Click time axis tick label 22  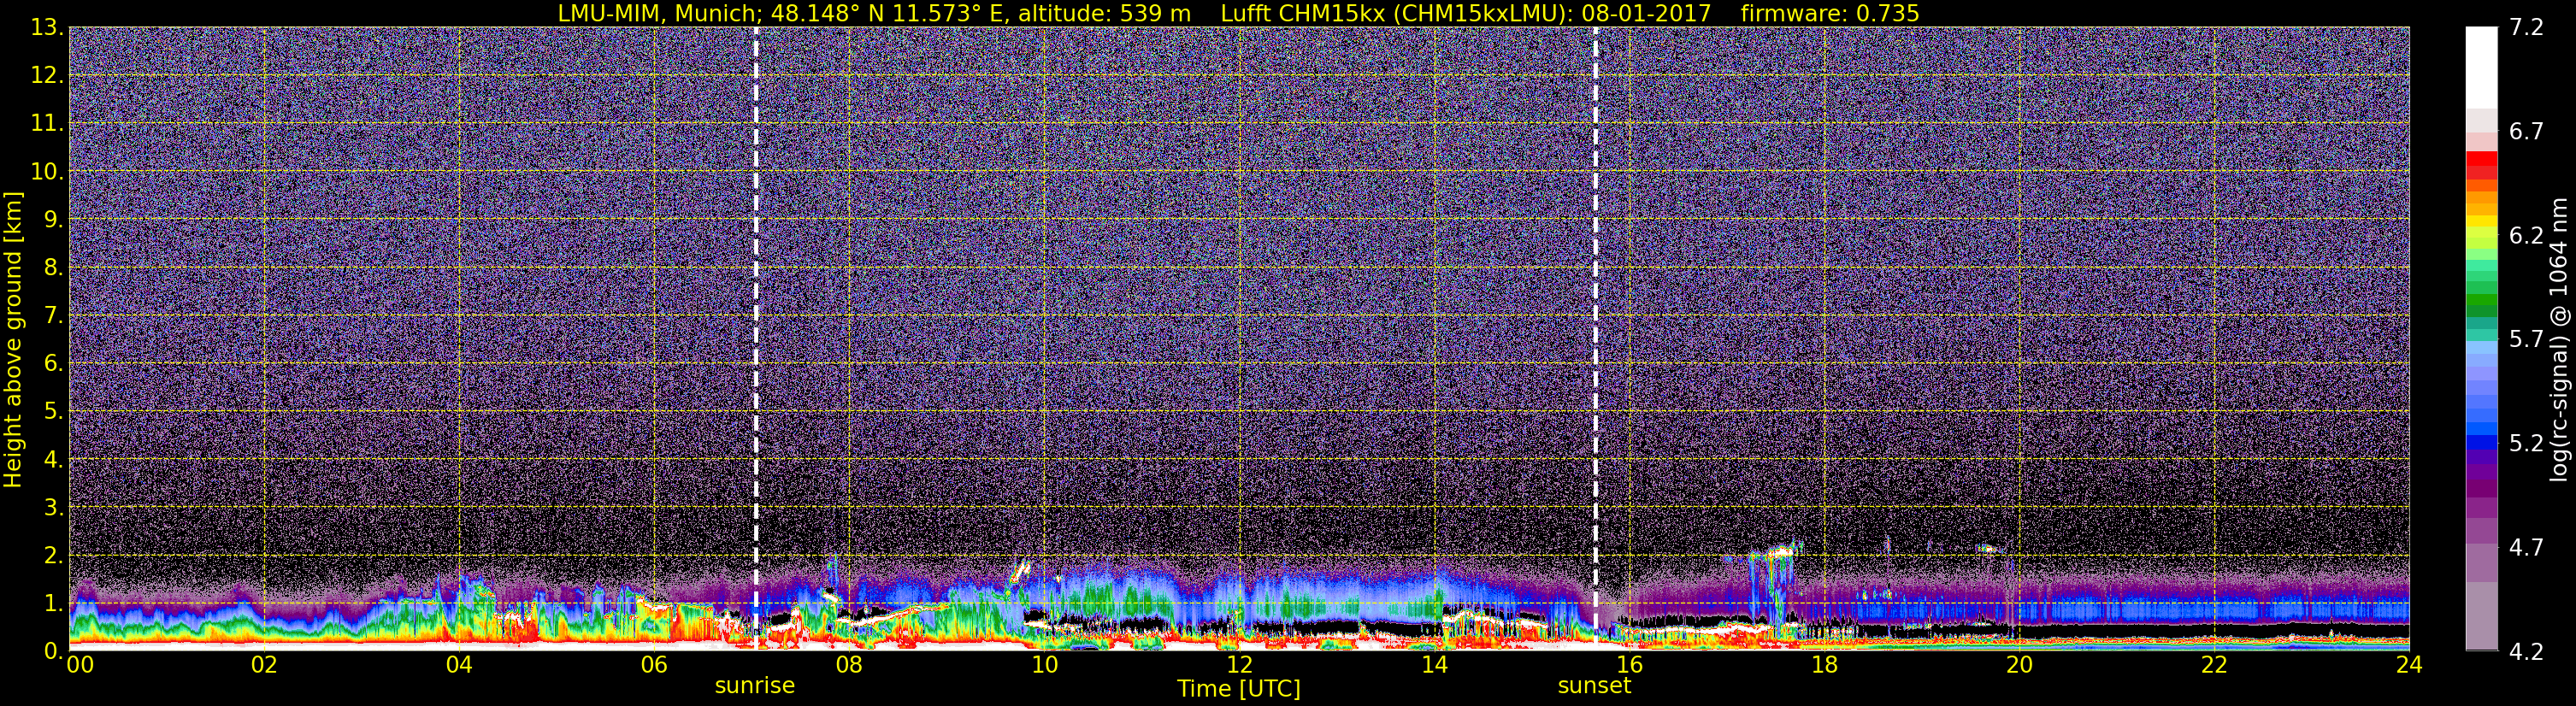(x=2214, y=665)
